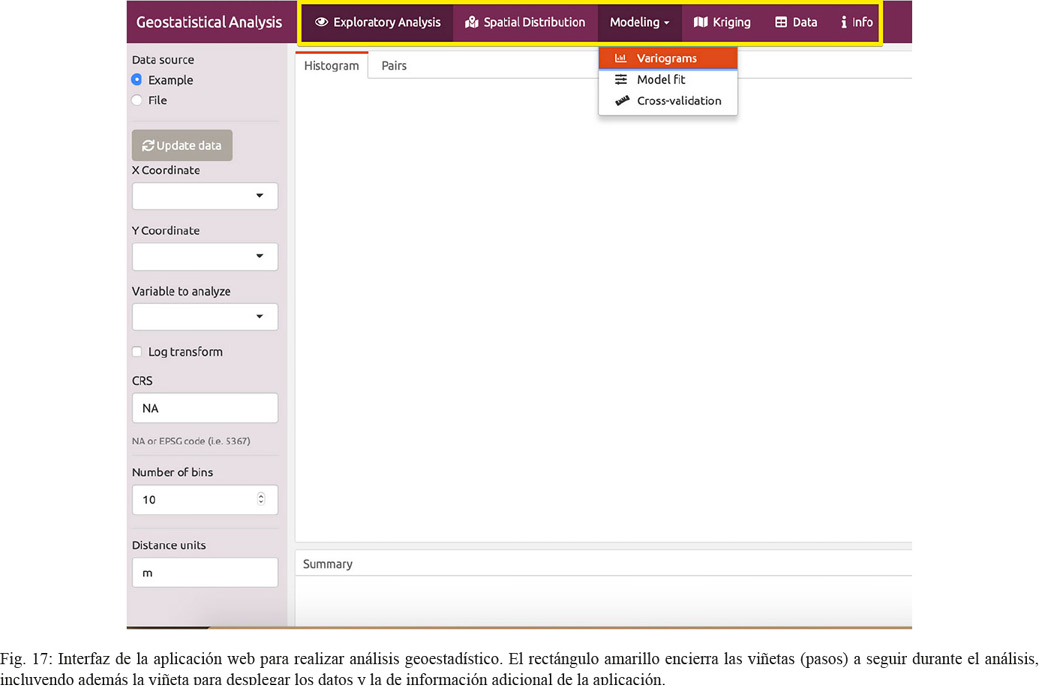Screen dimensions: 1039x686
Task: Click the ruler icon next to Cross-validation
Action: (622, 101)
